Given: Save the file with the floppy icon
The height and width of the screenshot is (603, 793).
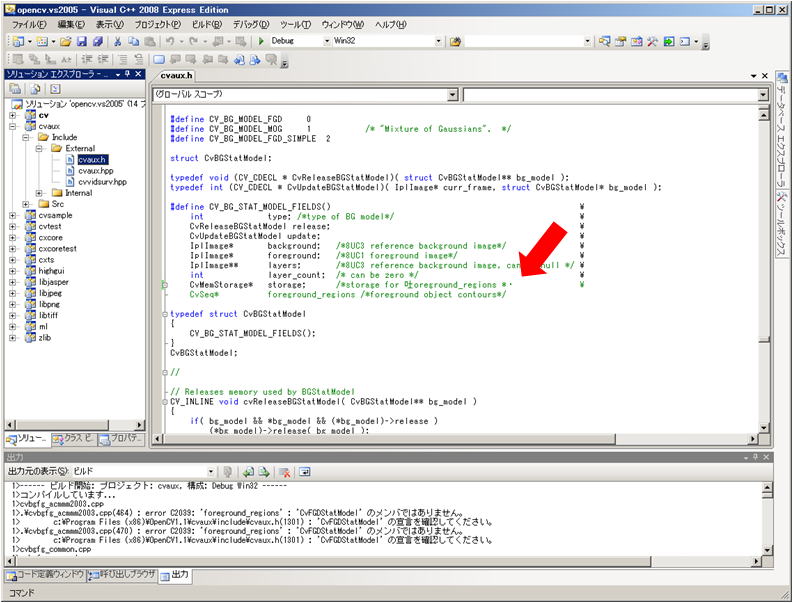Looking at the screenshot, I should 81,41.
